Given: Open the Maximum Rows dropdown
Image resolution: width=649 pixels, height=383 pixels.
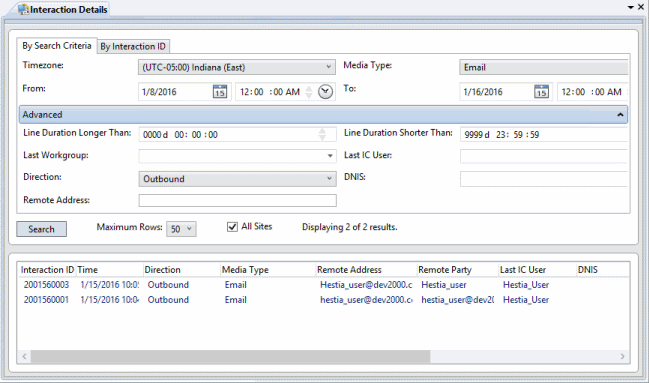Looking at the screenshot, I should pos(181,229).
